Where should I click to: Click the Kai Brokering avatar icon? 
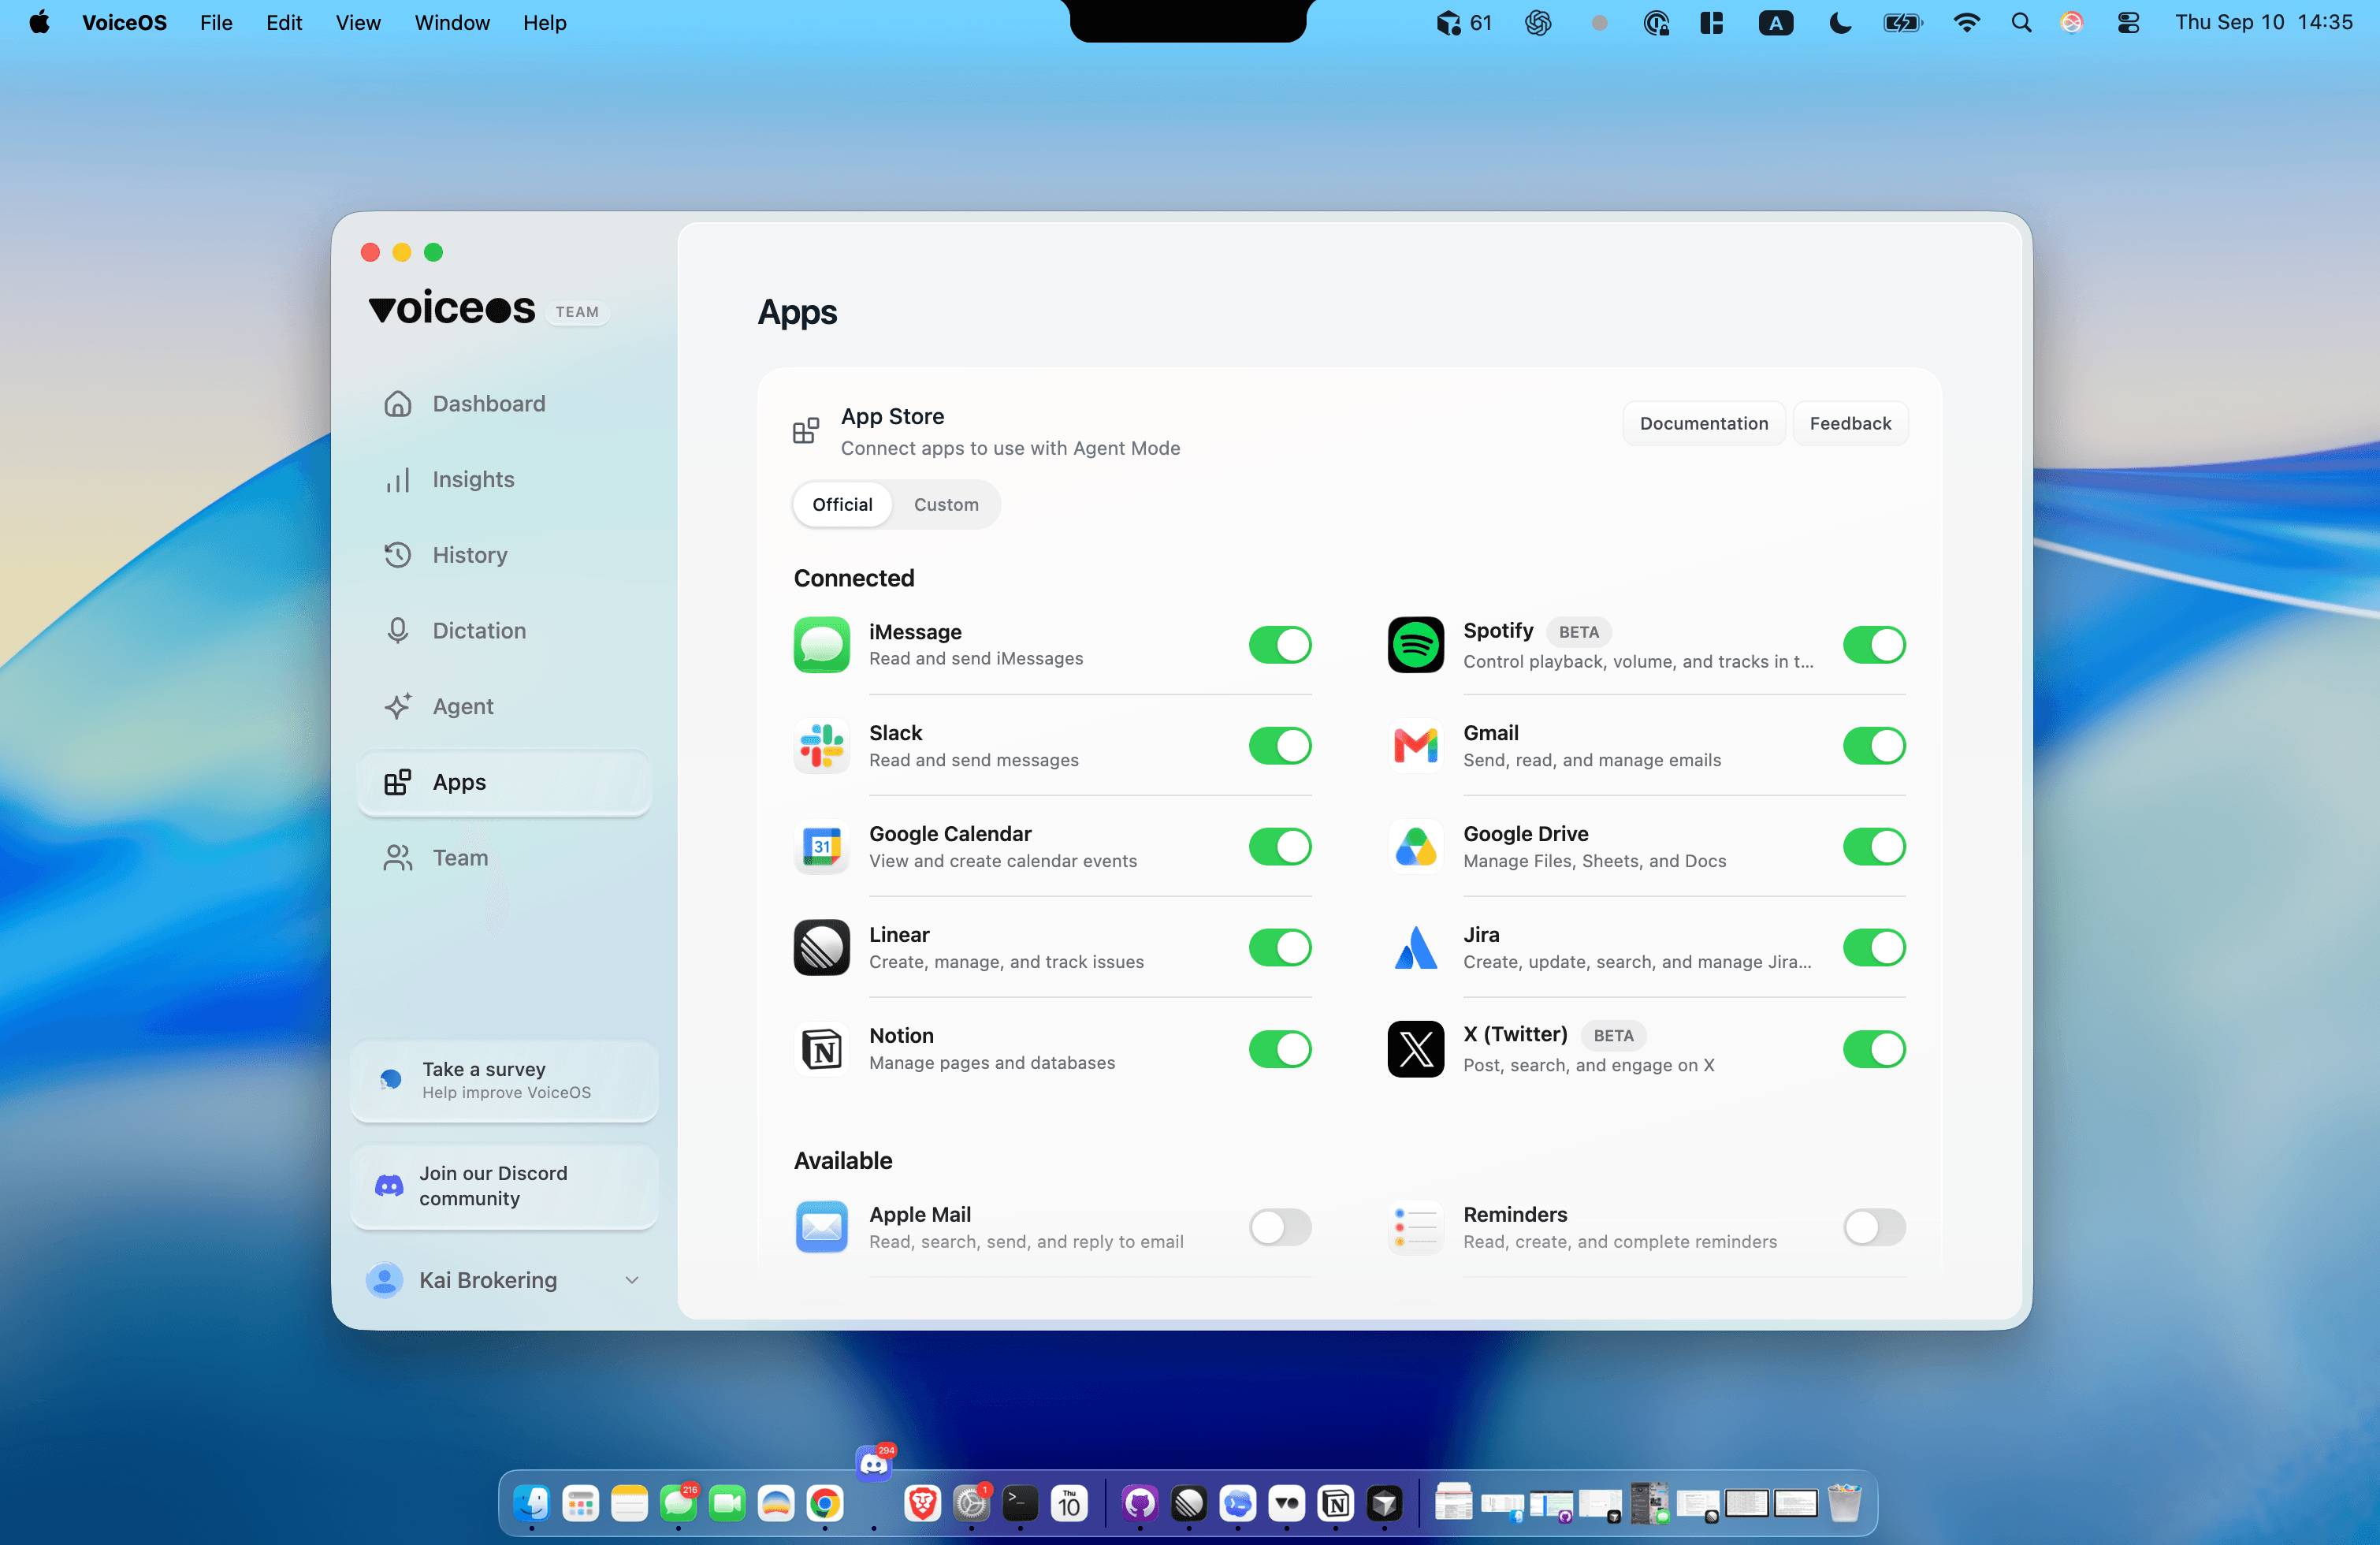click(x=384, y=1280)
